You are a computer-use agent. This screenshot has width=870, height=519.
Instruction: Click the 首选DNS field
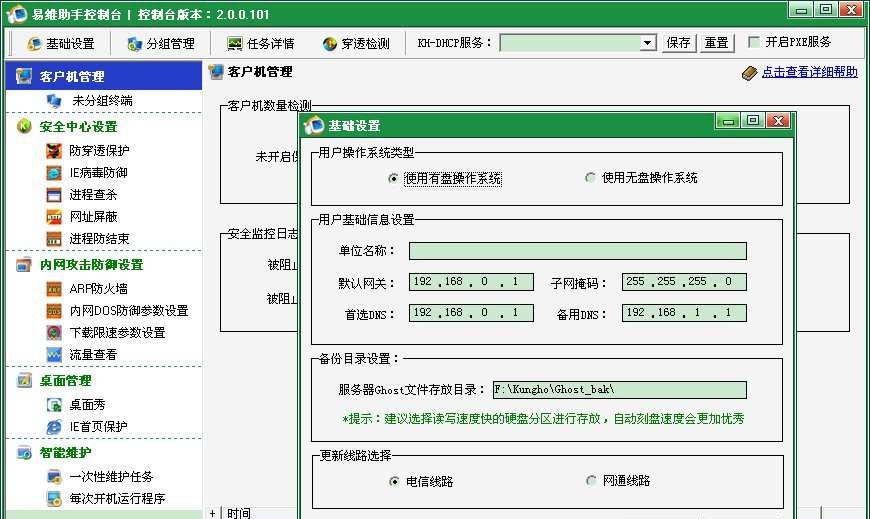click(x=471, y=313)
